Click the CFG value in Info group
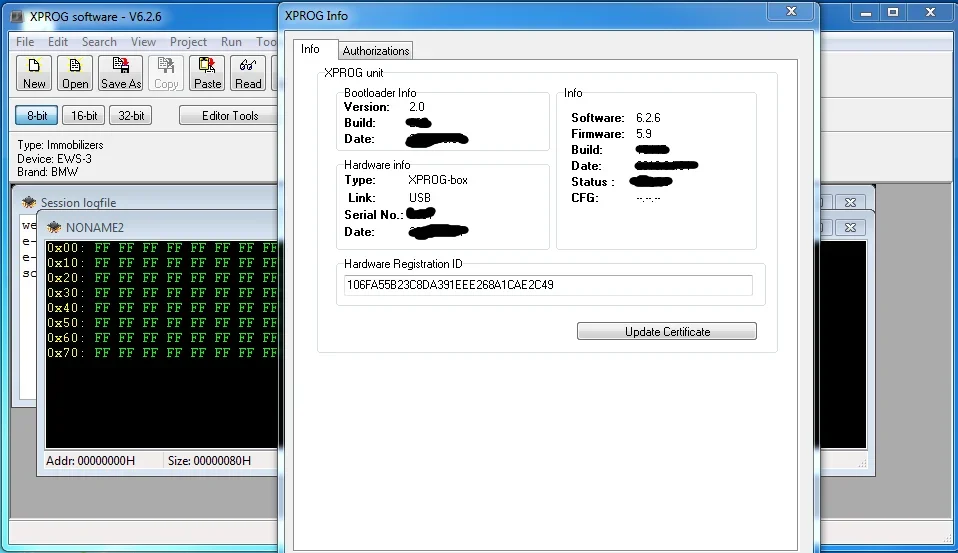958x553 pixels. [x=648, y=198]
